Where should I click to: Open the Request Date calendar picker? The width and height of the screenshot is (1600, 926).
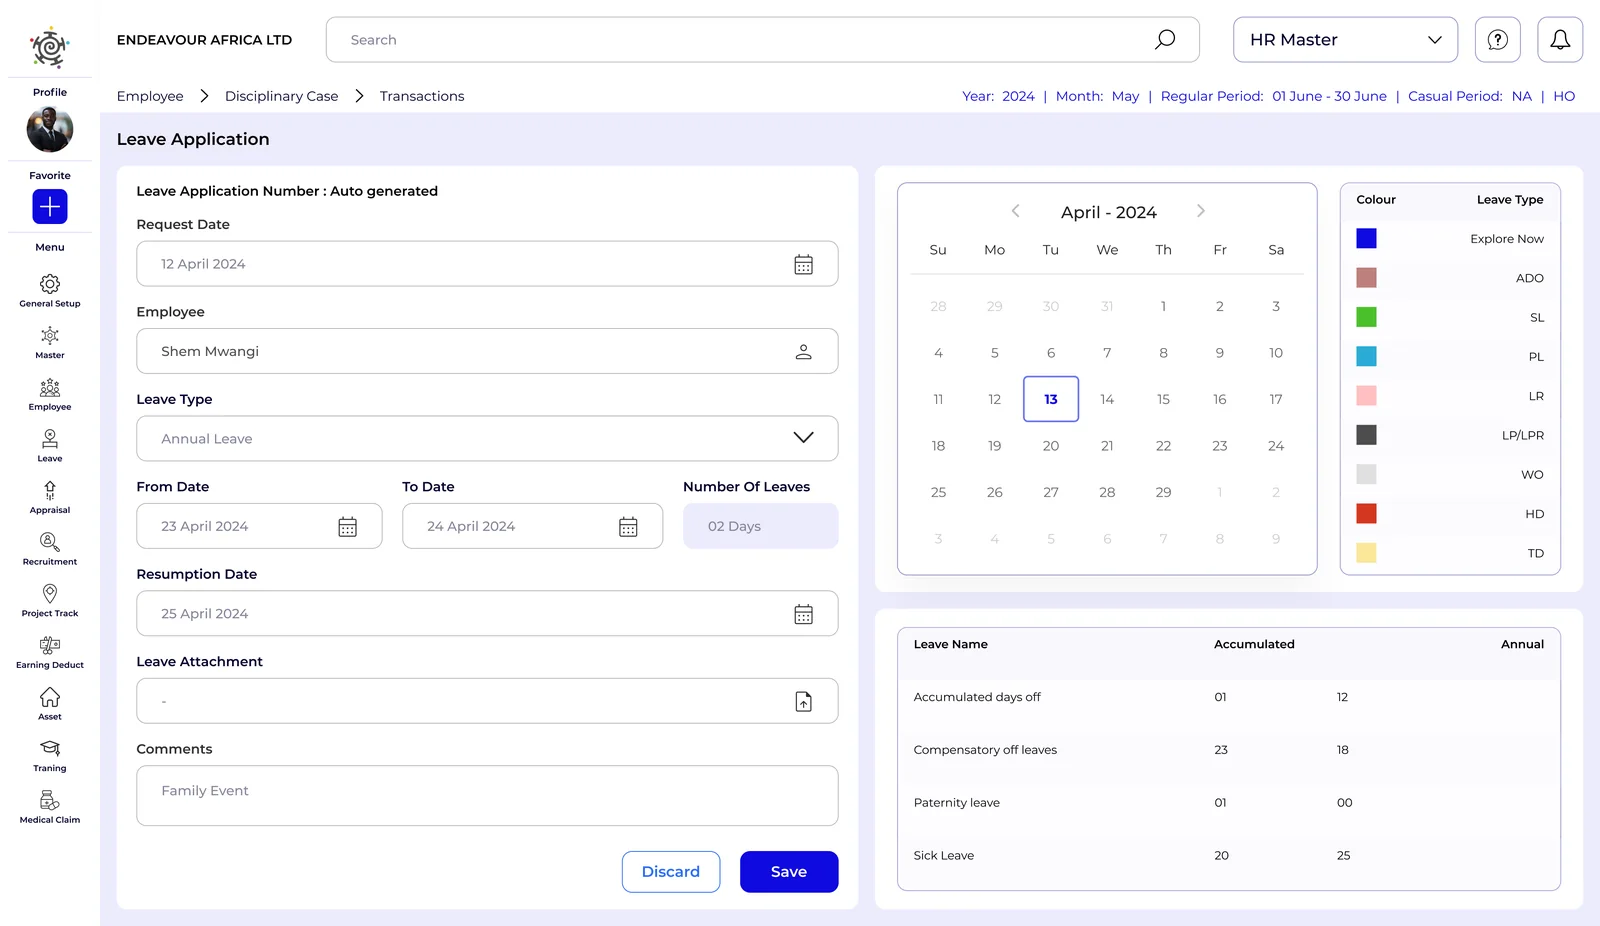pyautogui.click(x=803, y=264)
